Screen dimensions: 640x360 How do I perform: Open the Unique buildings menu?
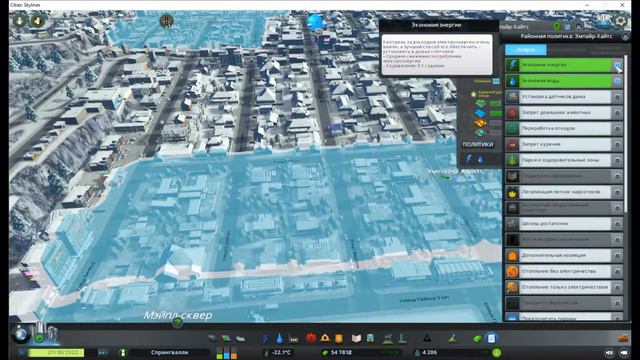(402, 338)
